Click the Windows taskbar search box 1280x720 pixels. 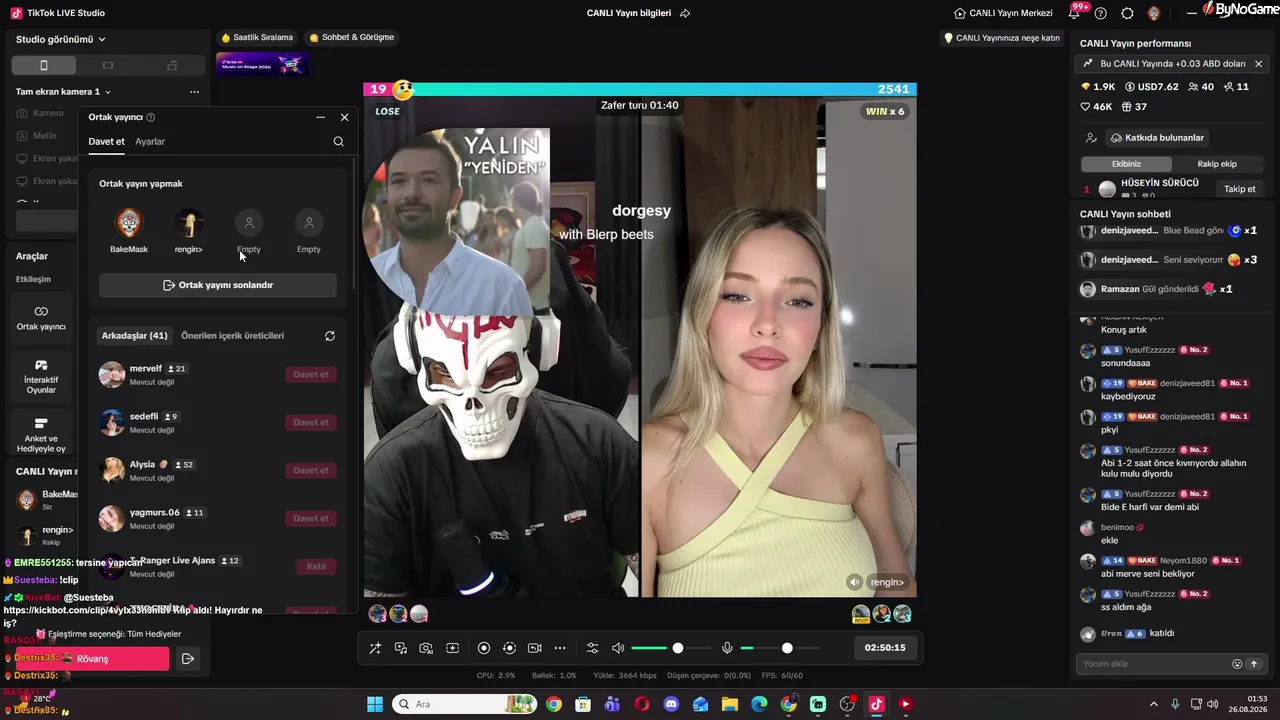tap(465, 704)
